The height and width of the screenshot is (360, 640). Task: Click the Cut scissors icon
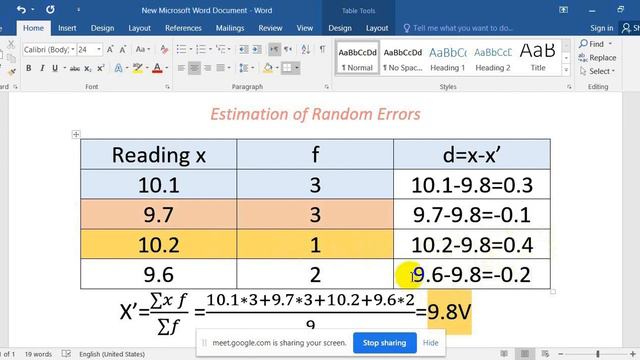pyautogui.click(x=11, y=44)
